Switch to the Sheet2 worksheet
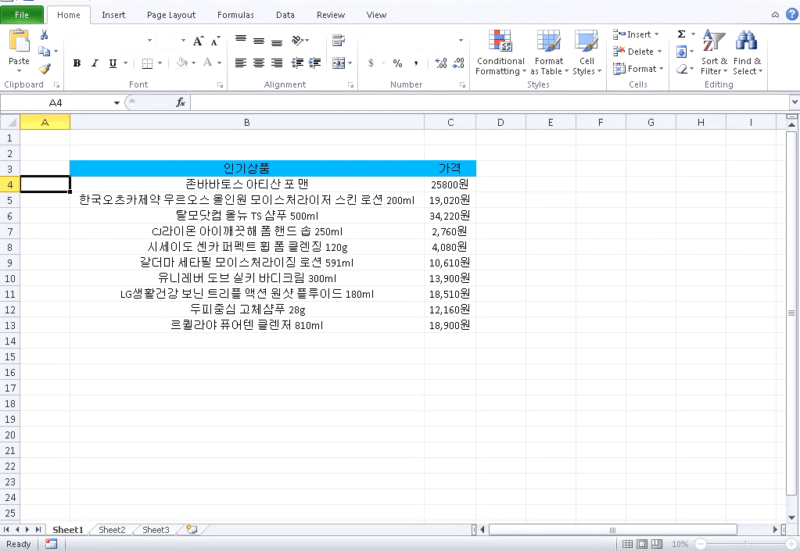The width and height of the screenshot is (800, 551). pyautogui.click(x=112, y=530)
